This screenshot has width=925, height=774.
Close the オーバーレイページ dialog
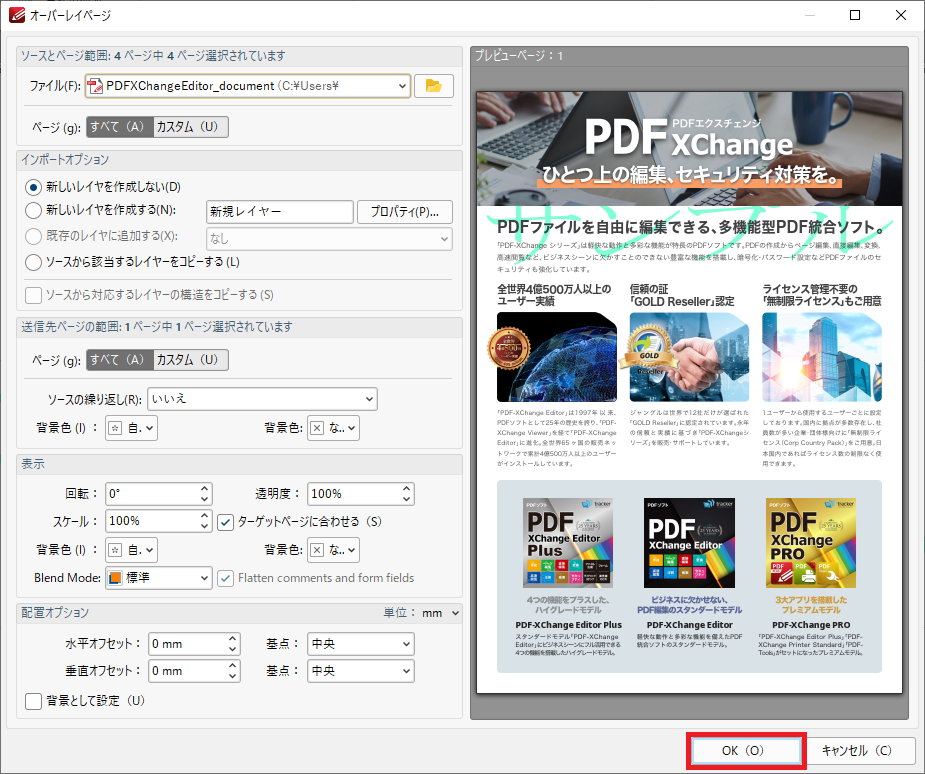tap(901, 15)
